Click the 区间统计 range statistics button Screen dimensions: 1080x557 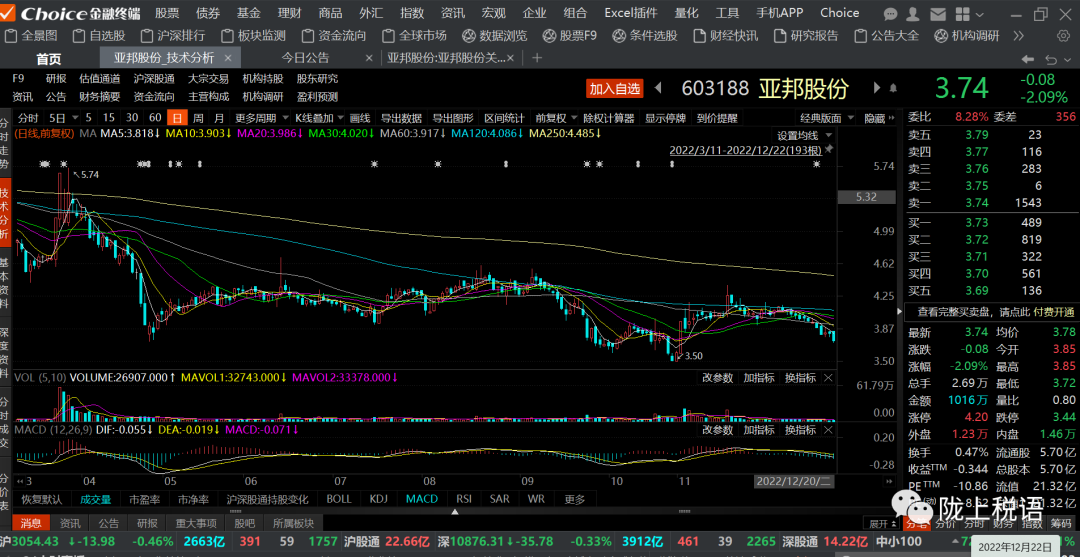coord(504,118)
